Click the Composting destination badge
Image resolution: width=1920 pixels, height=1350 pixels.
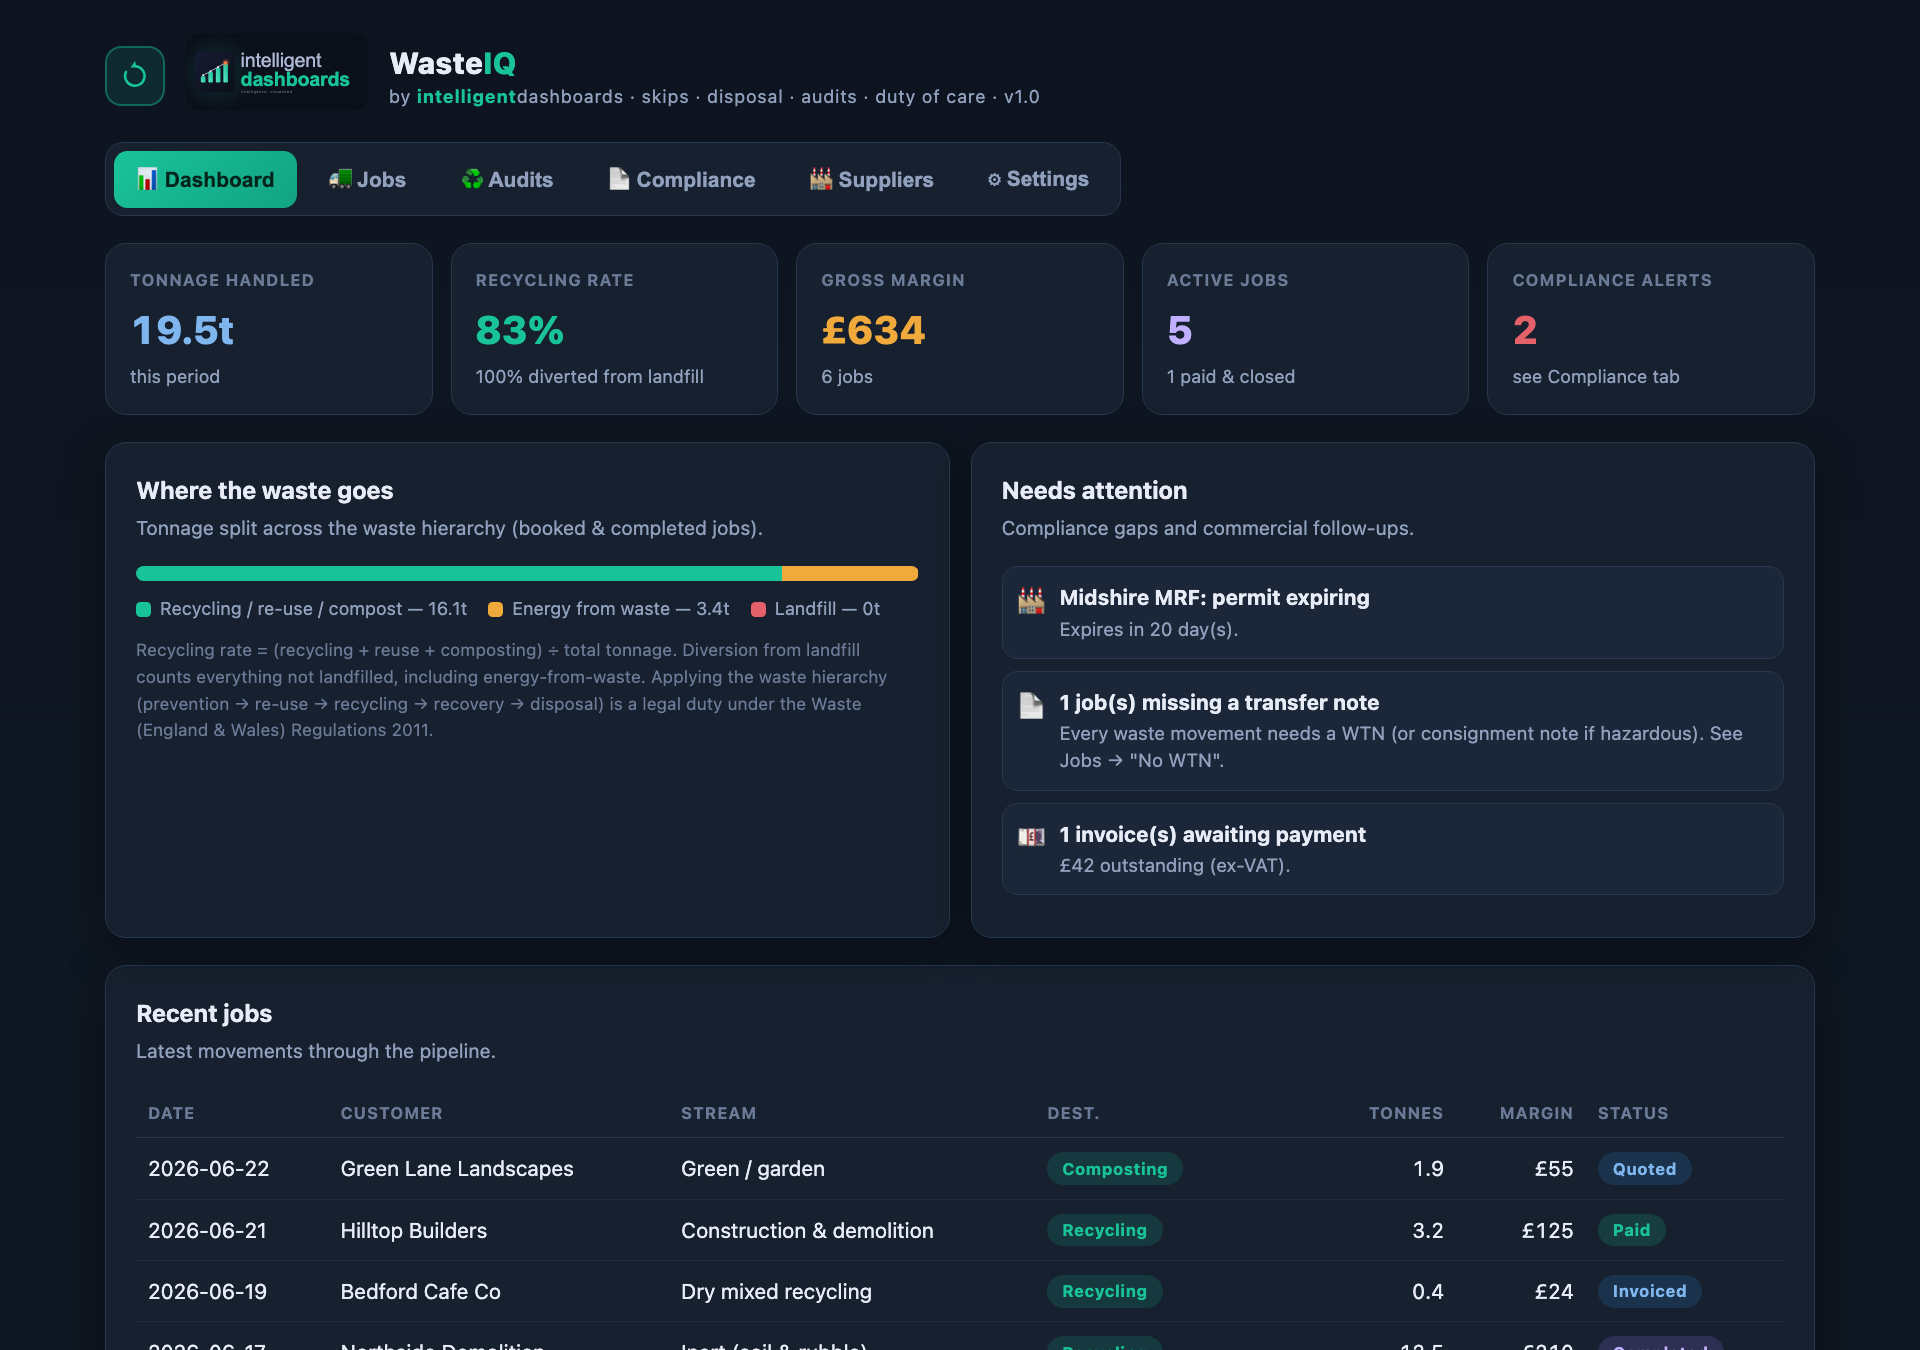[1114, 1169]
